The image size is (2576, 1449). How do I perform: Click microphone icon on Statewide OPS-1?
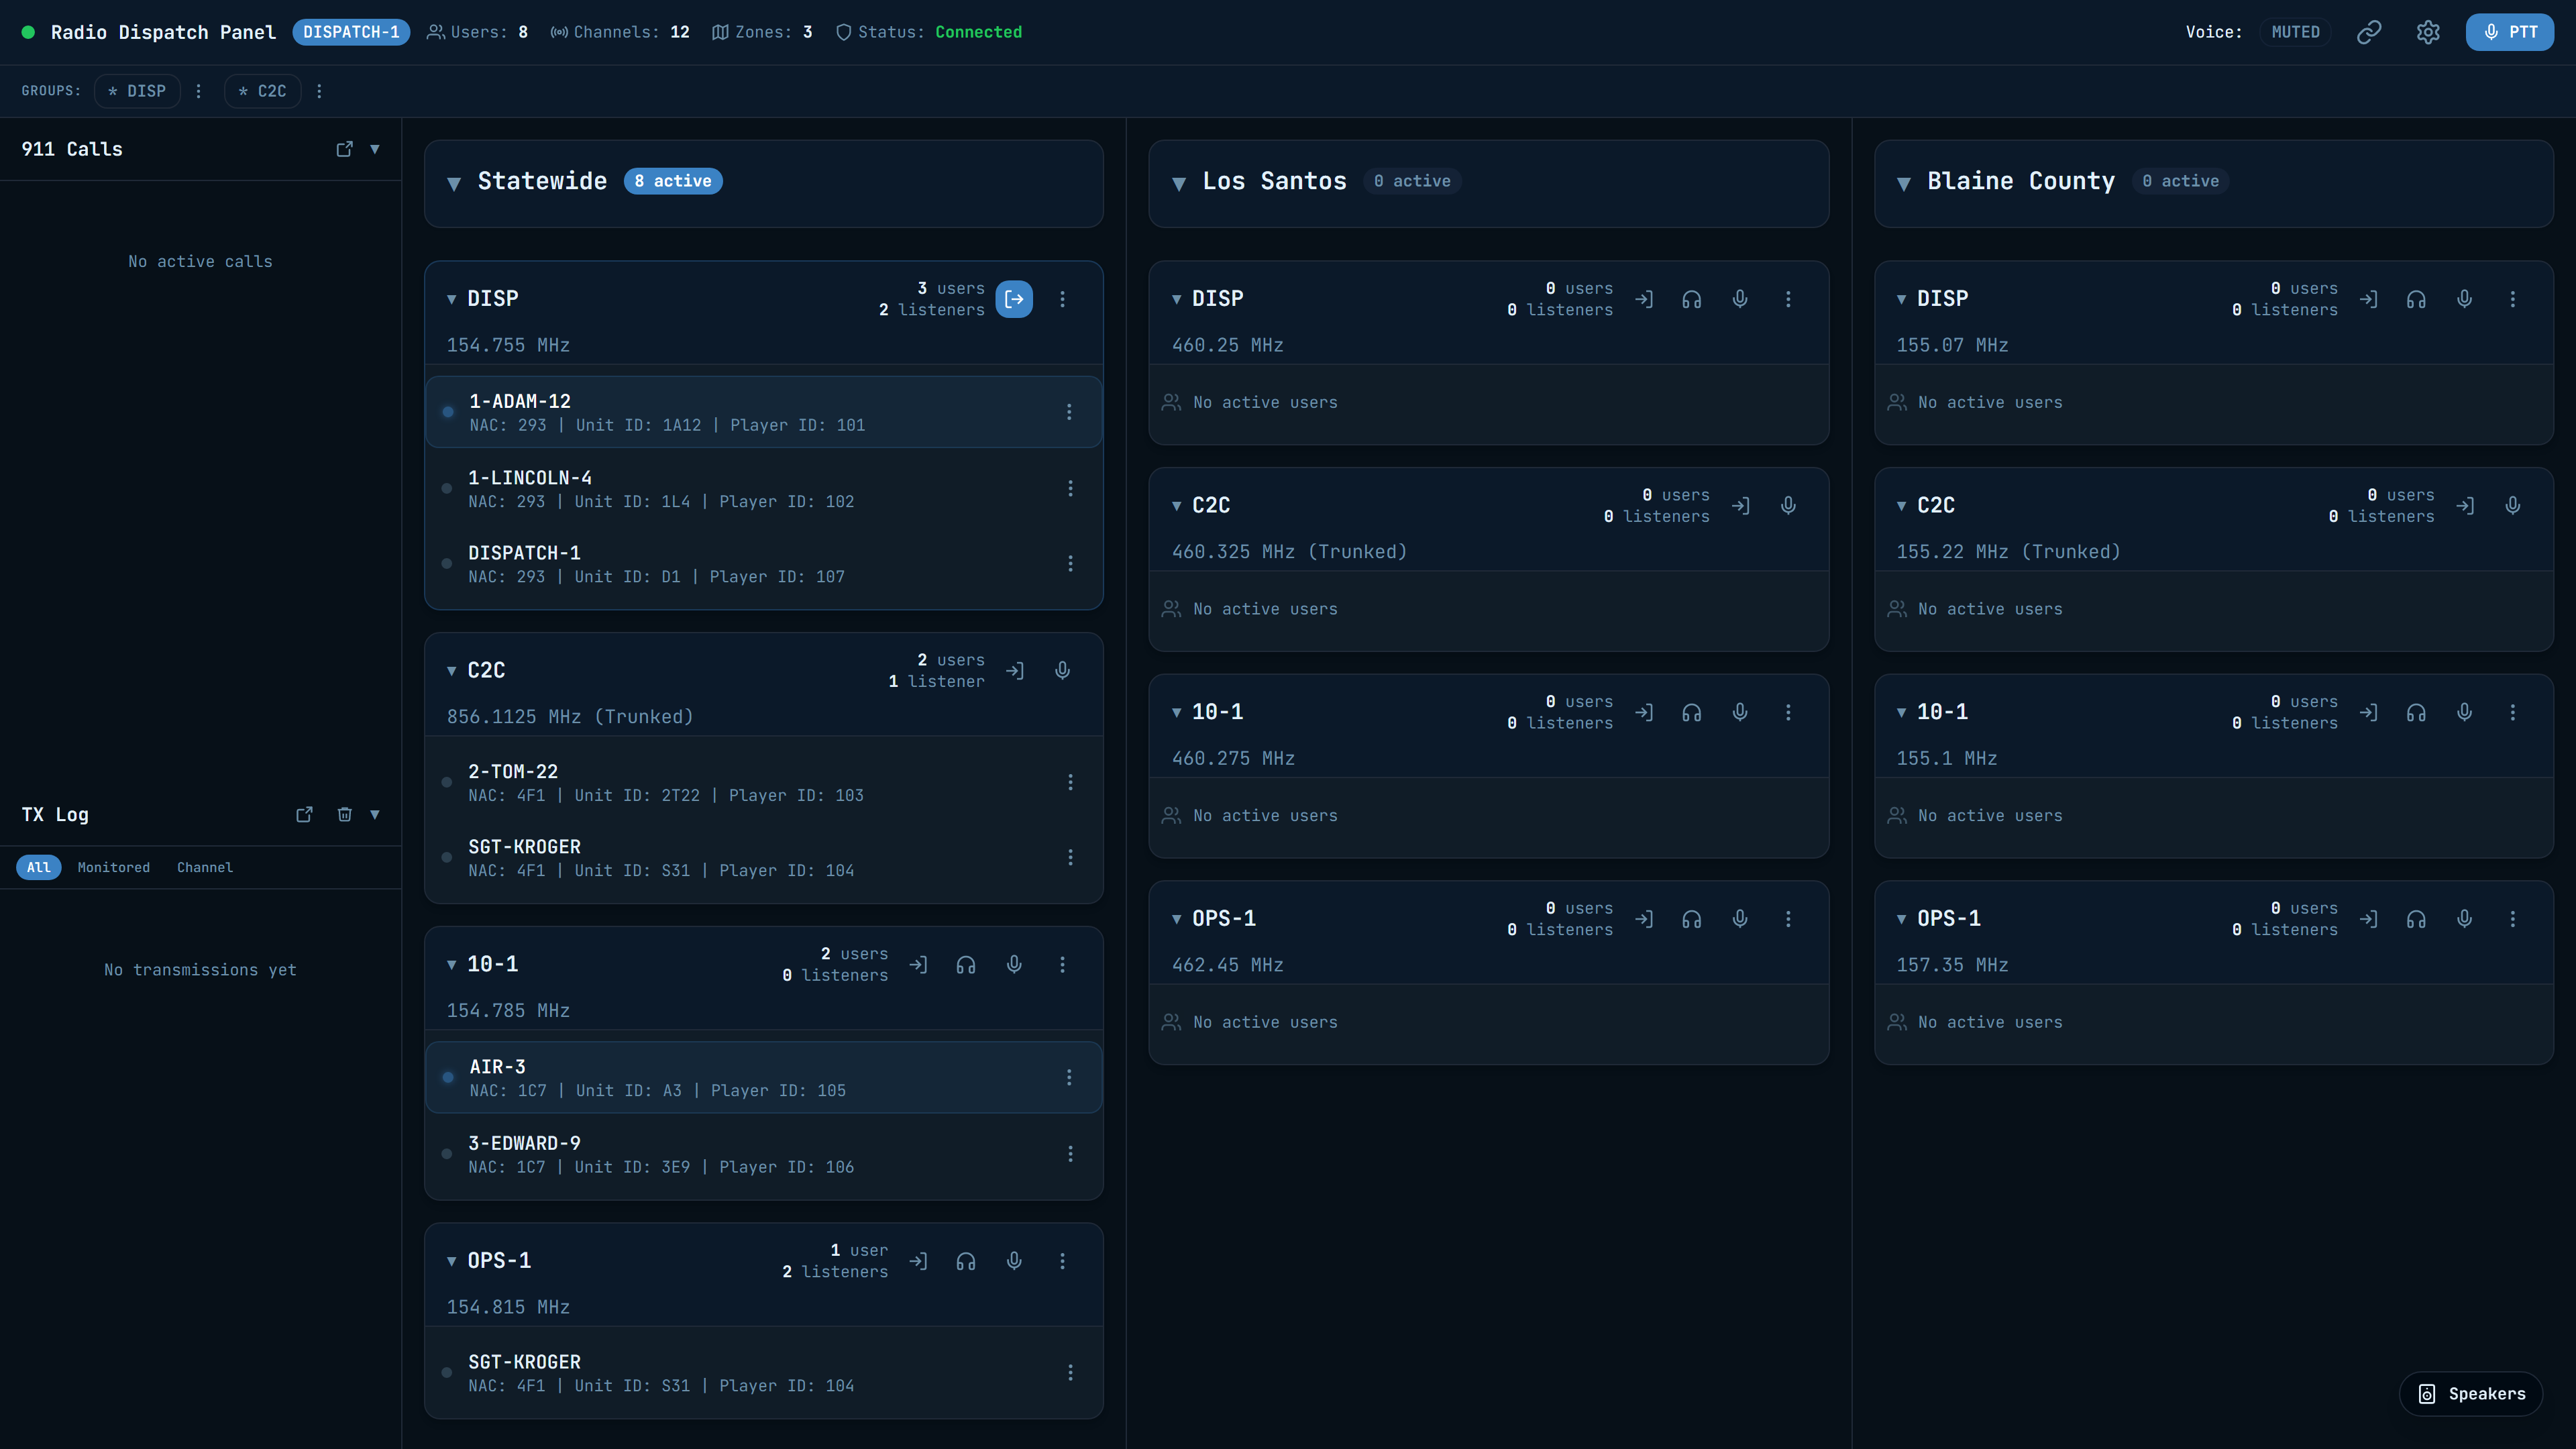point(1014,1261)
